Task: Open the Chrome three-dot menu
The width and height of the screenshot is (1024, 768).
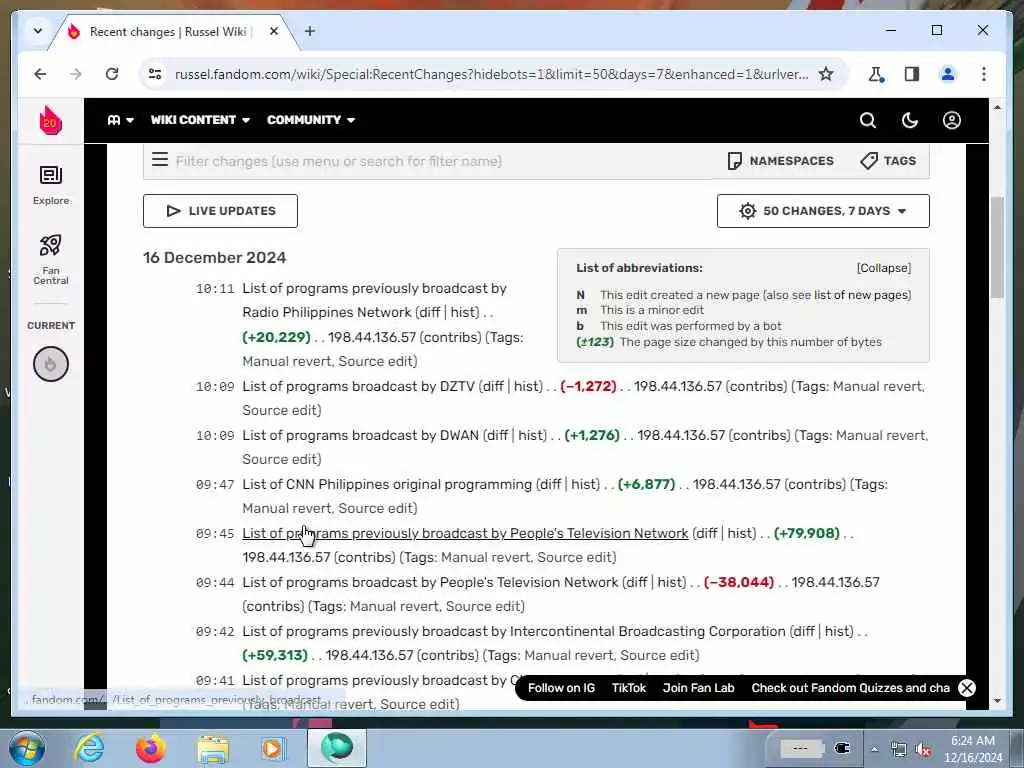Action: 984,74
